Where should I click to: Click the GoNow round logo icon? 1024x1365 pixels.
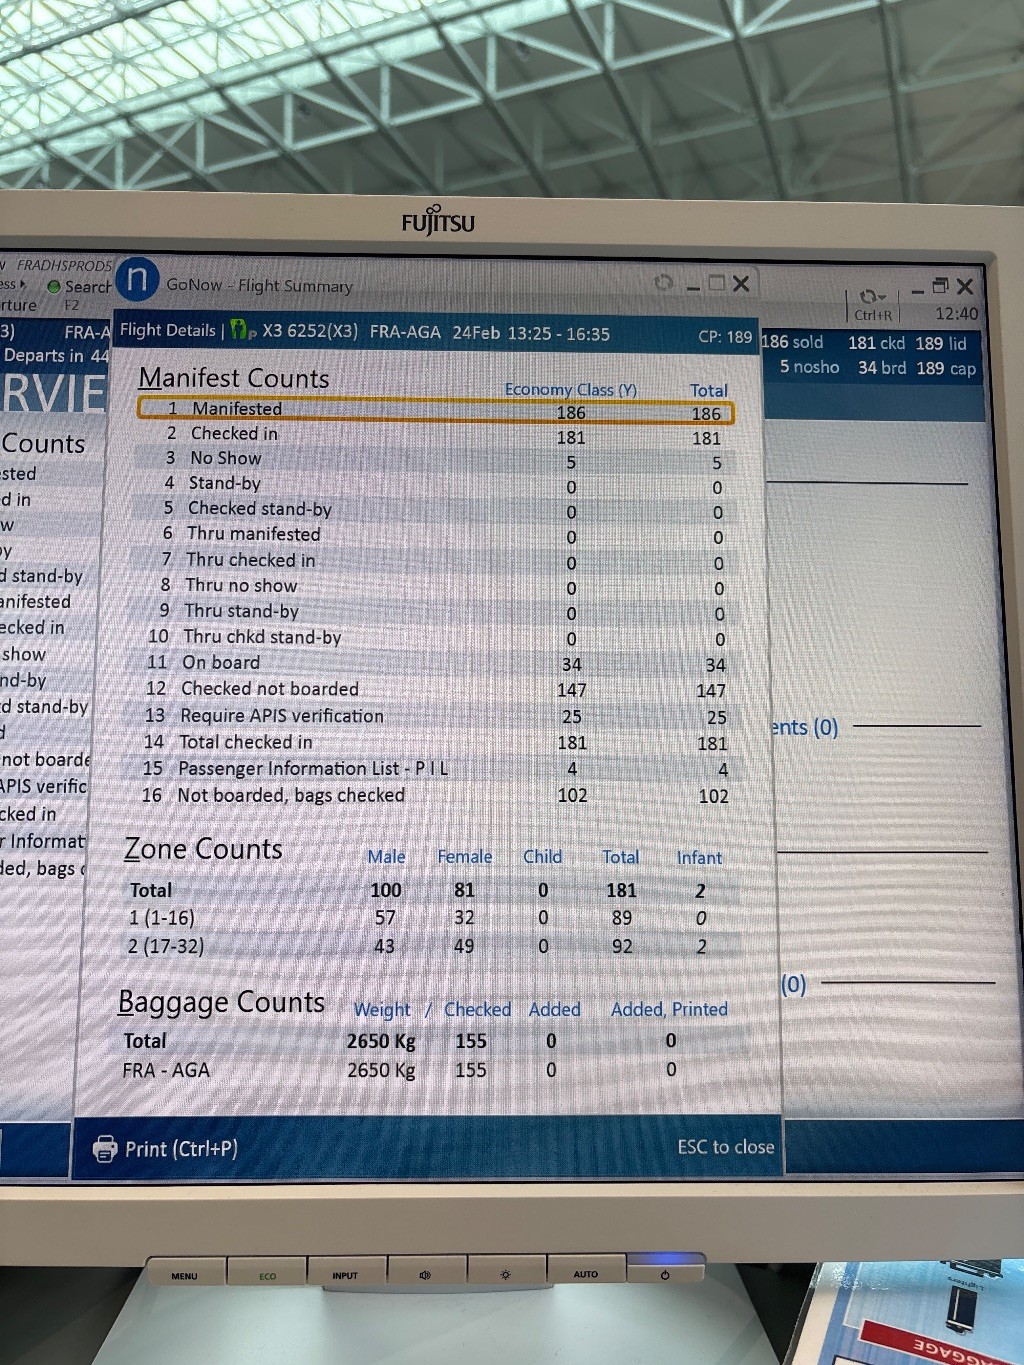[x=137, y=279]
